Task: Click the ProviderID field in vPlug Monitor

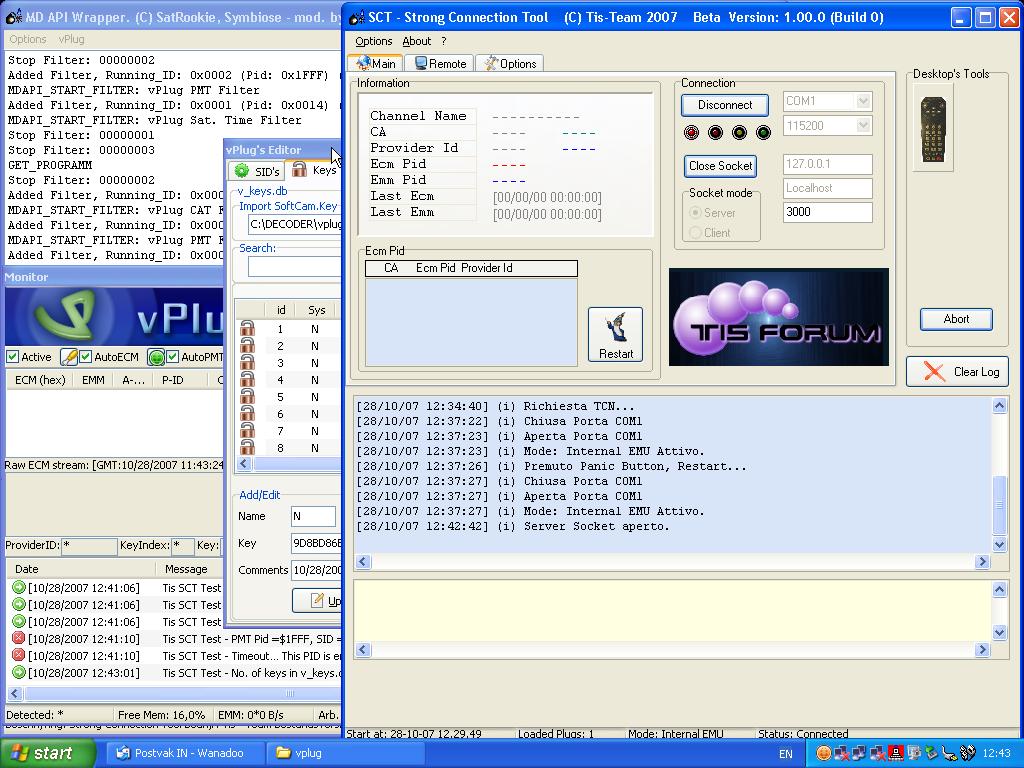Action: click(89, 545)
